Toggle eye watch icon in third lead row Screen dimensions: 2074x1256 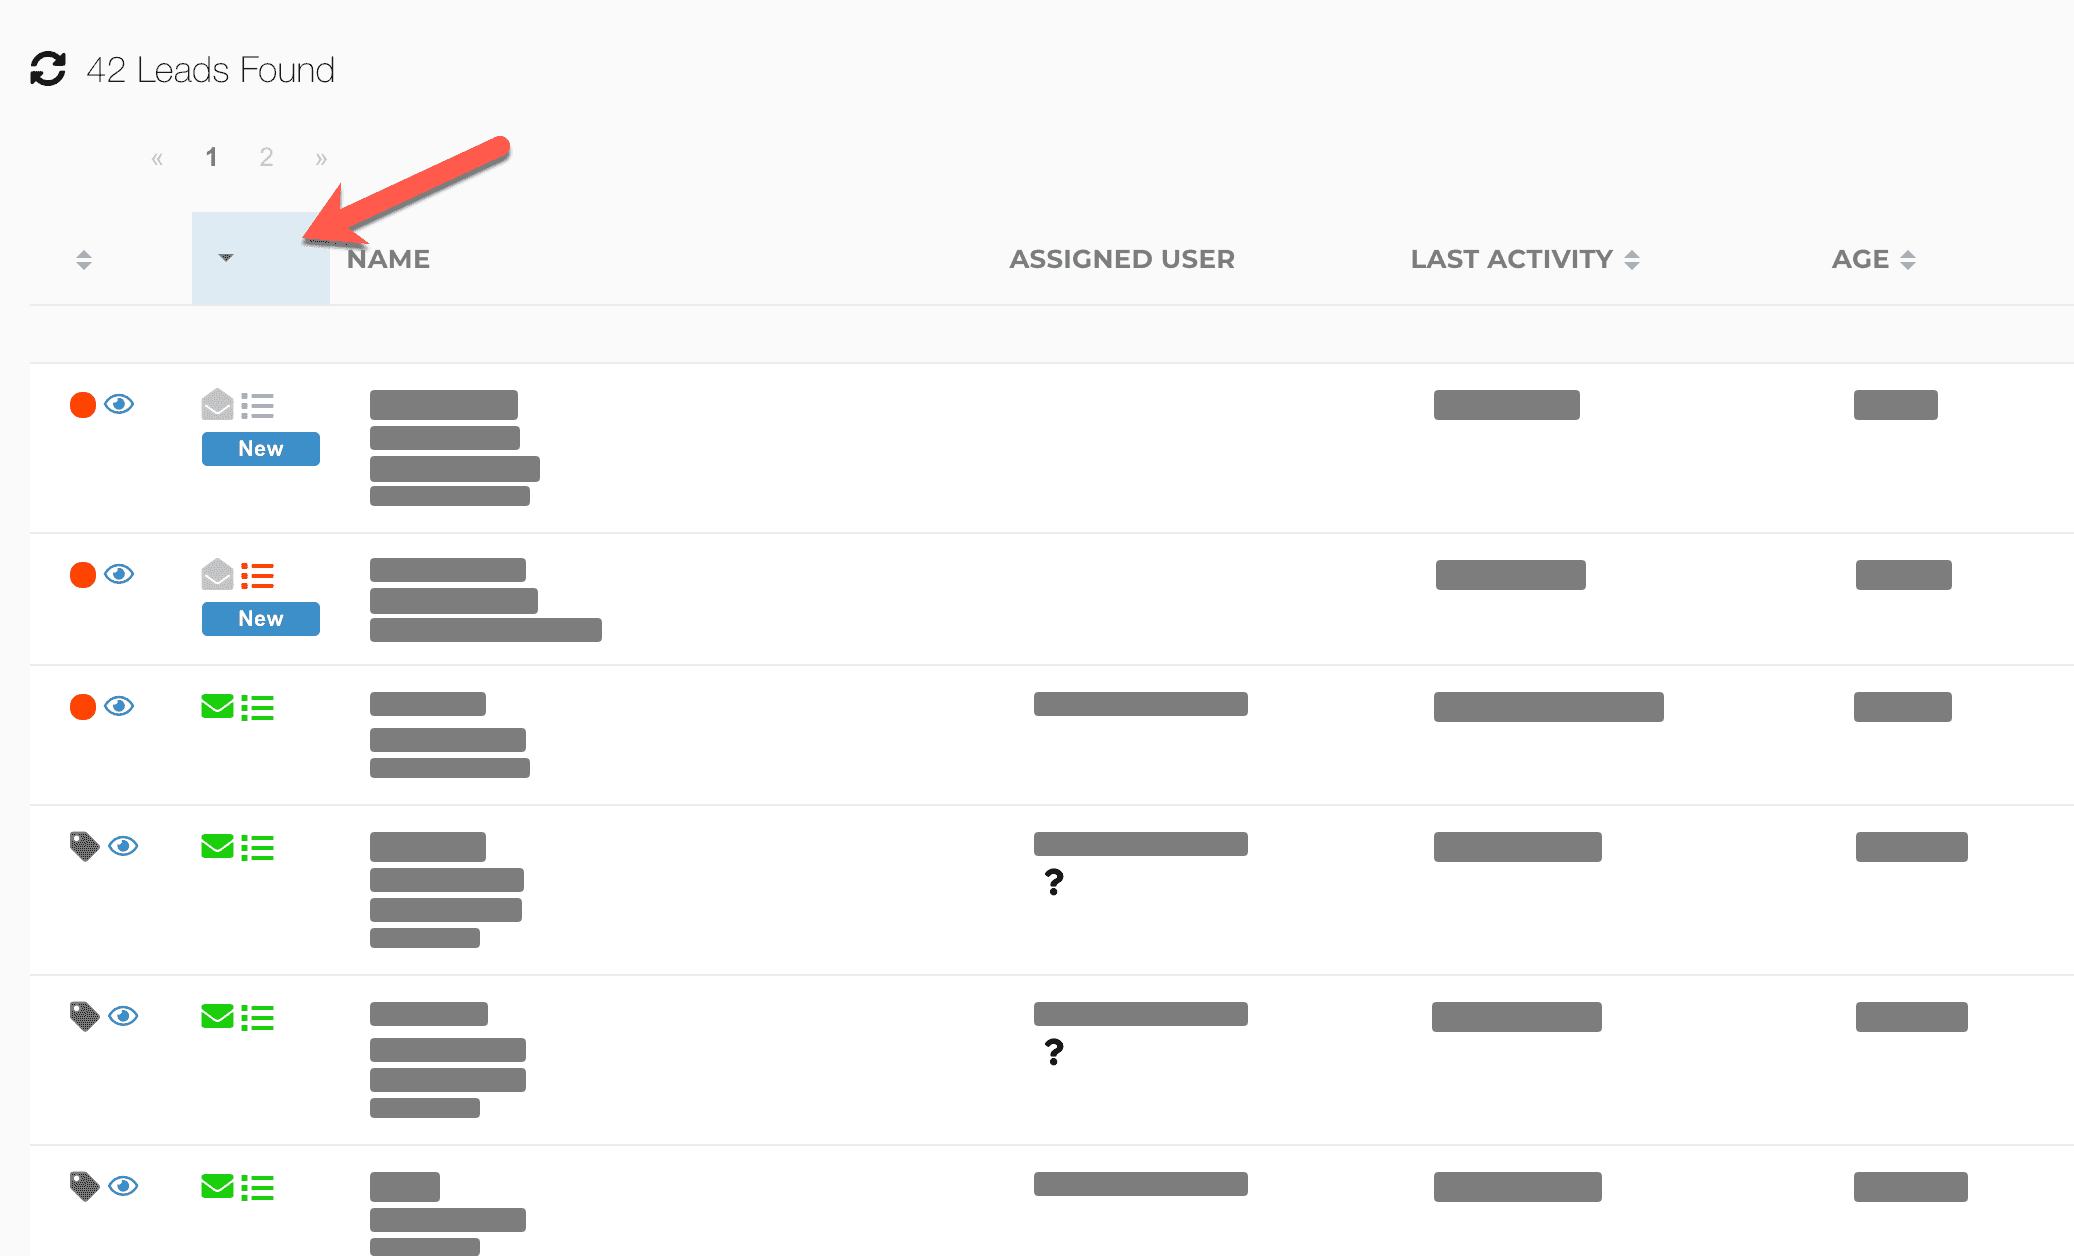coord(119,706)
